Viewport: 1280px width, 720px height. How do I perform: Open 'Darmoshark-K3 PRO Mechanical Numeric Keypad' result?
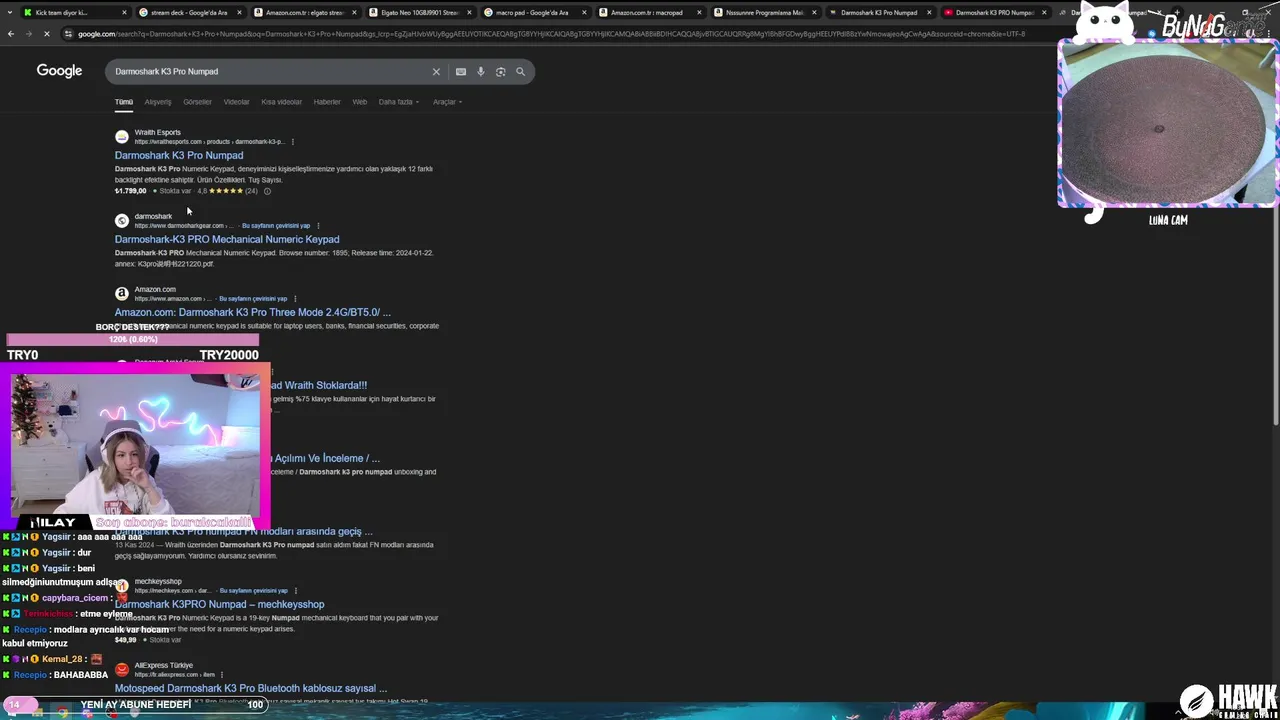(227, 240)
